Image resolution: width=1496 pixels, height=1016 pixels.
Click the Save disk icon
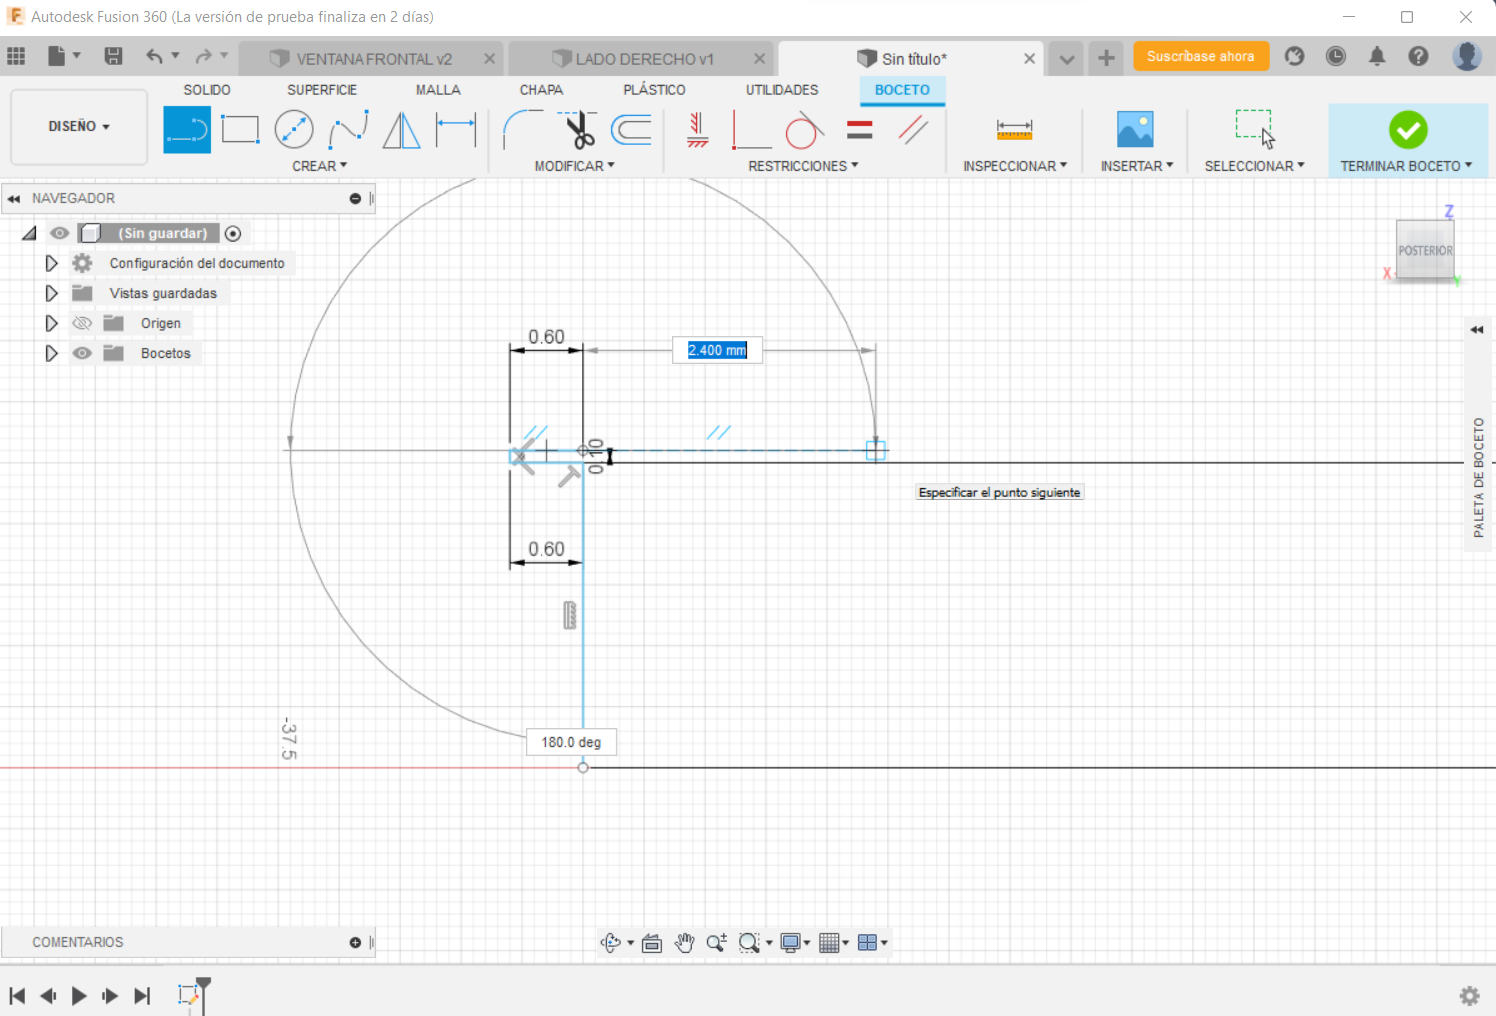coord(113,56)
